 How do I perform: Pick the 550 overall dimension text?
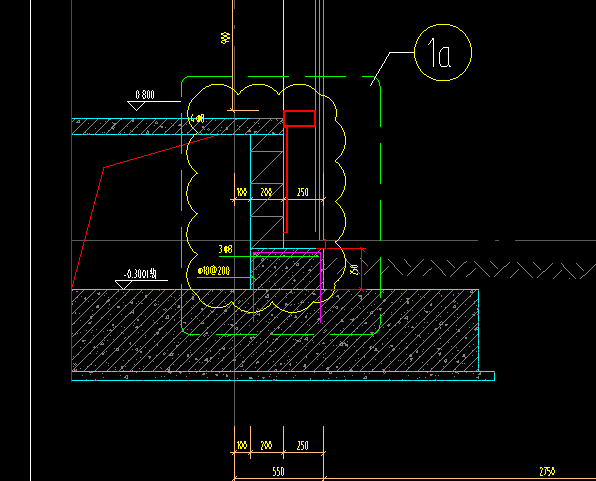coord(279,472)
